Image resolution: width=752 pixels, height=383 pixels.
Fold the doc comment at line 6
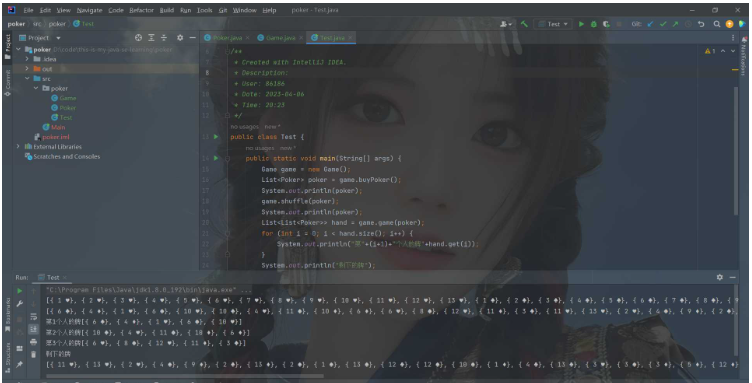pos(227,52)
